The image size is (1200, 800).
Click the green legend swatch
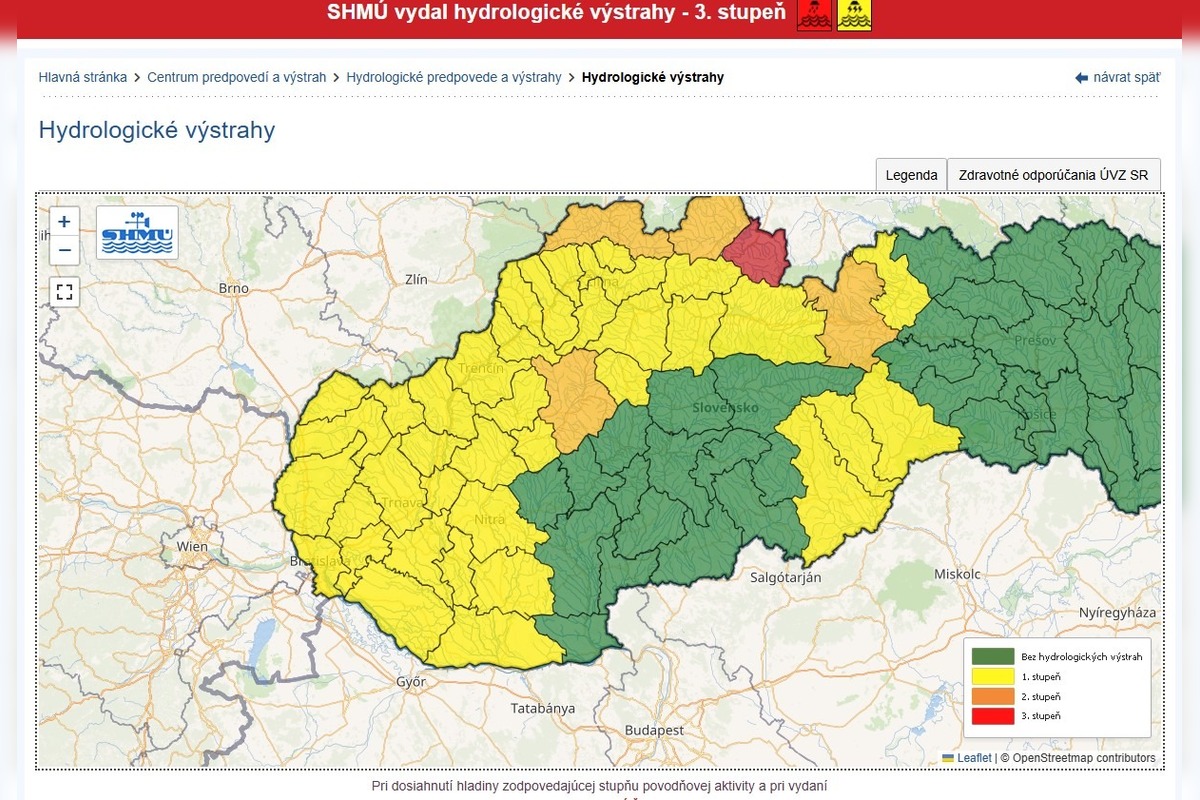(993, 657)
